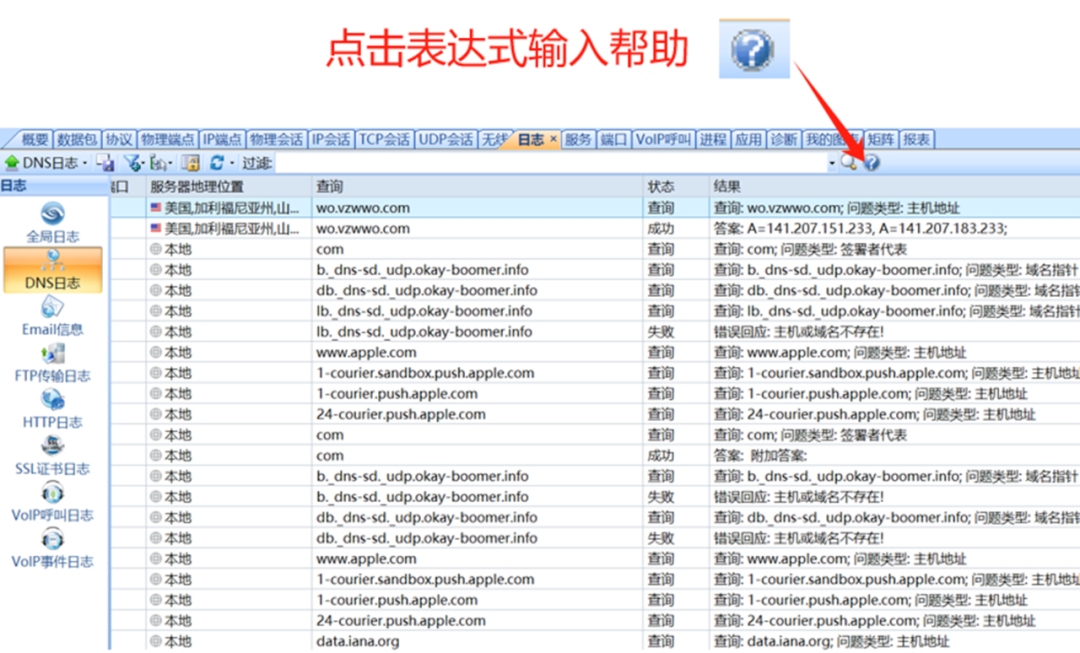Close the 日志 tab with its x button

(x=552, y=138)
